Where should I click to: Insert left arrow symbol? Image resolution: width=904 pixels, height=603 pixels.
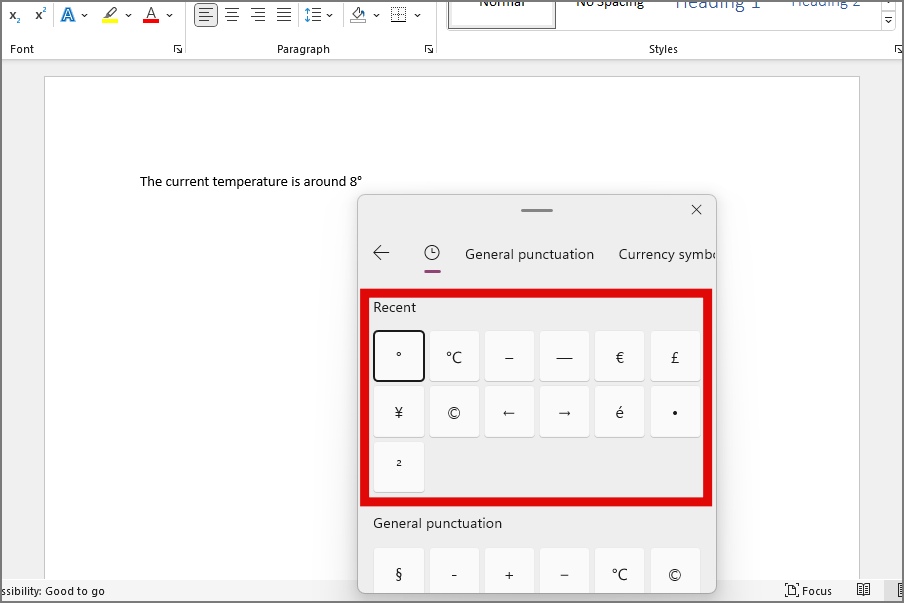click(x=509, y=412)
